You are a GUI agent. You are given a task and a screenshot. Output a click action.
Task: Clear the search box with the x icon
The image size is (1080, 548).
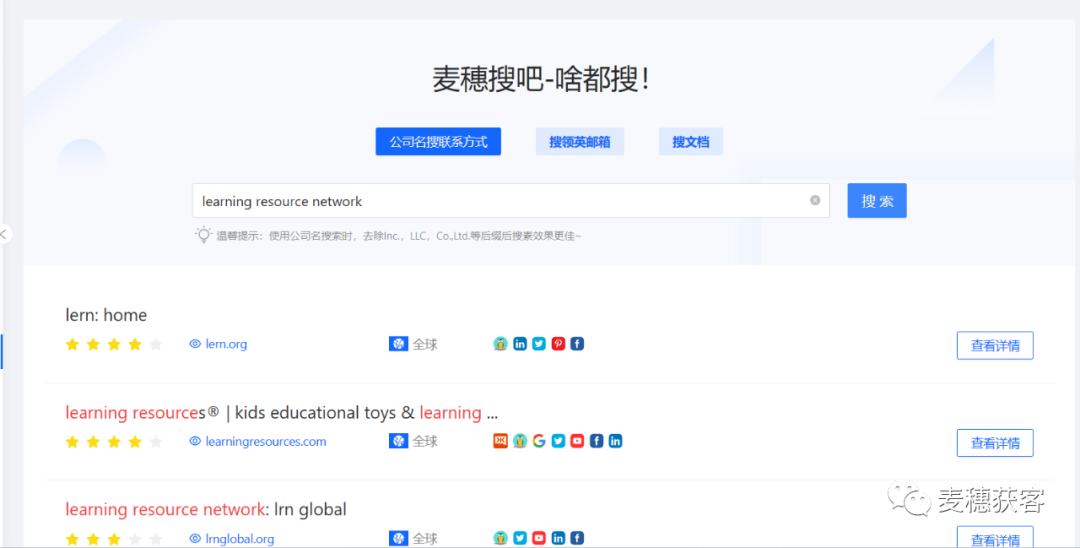click(815, 200)
